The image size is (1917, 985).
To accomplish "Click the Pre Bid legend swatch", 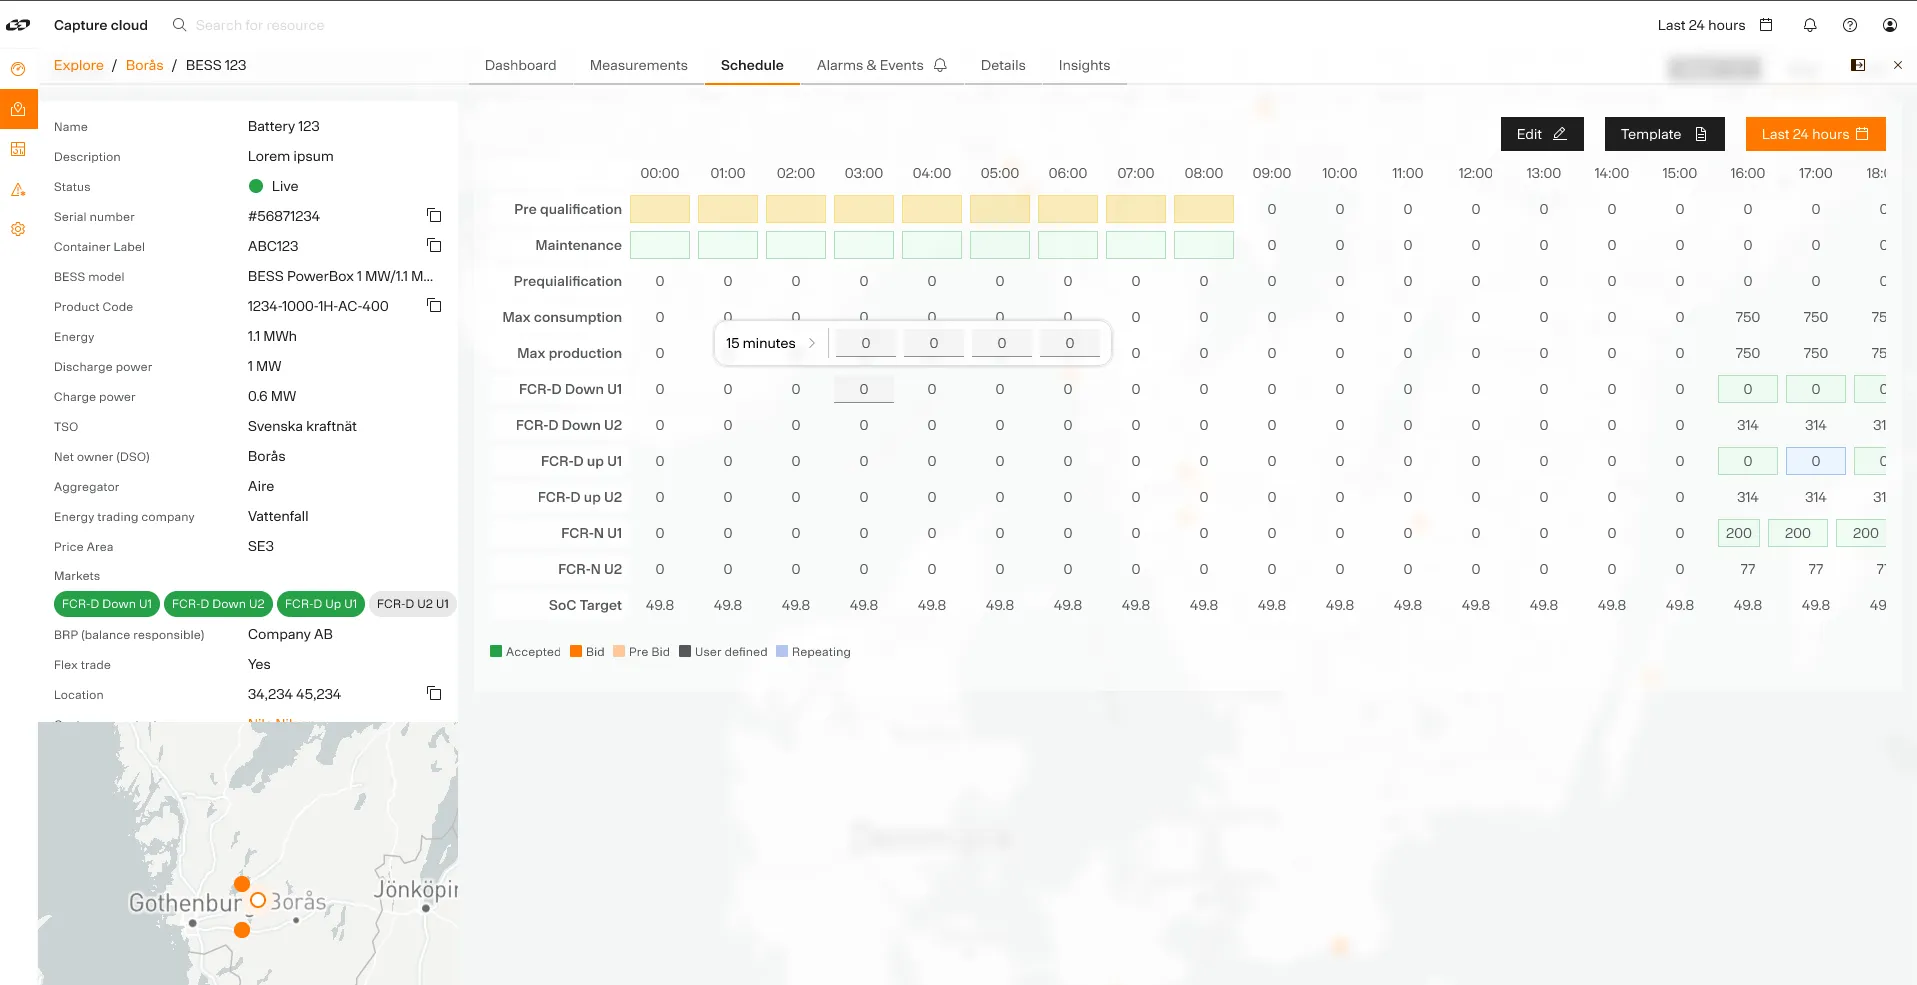I will point(619,651).
